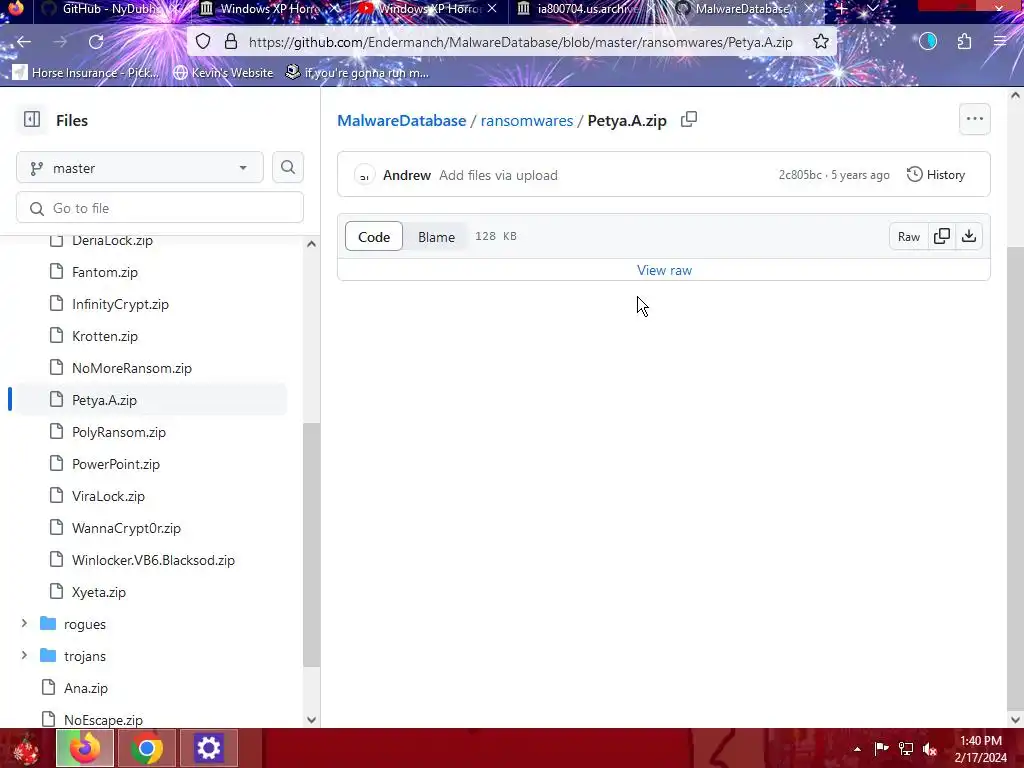Open the master branch dropdown
The width and height of the screenshot is (1024, 768).
coord(140,168)
